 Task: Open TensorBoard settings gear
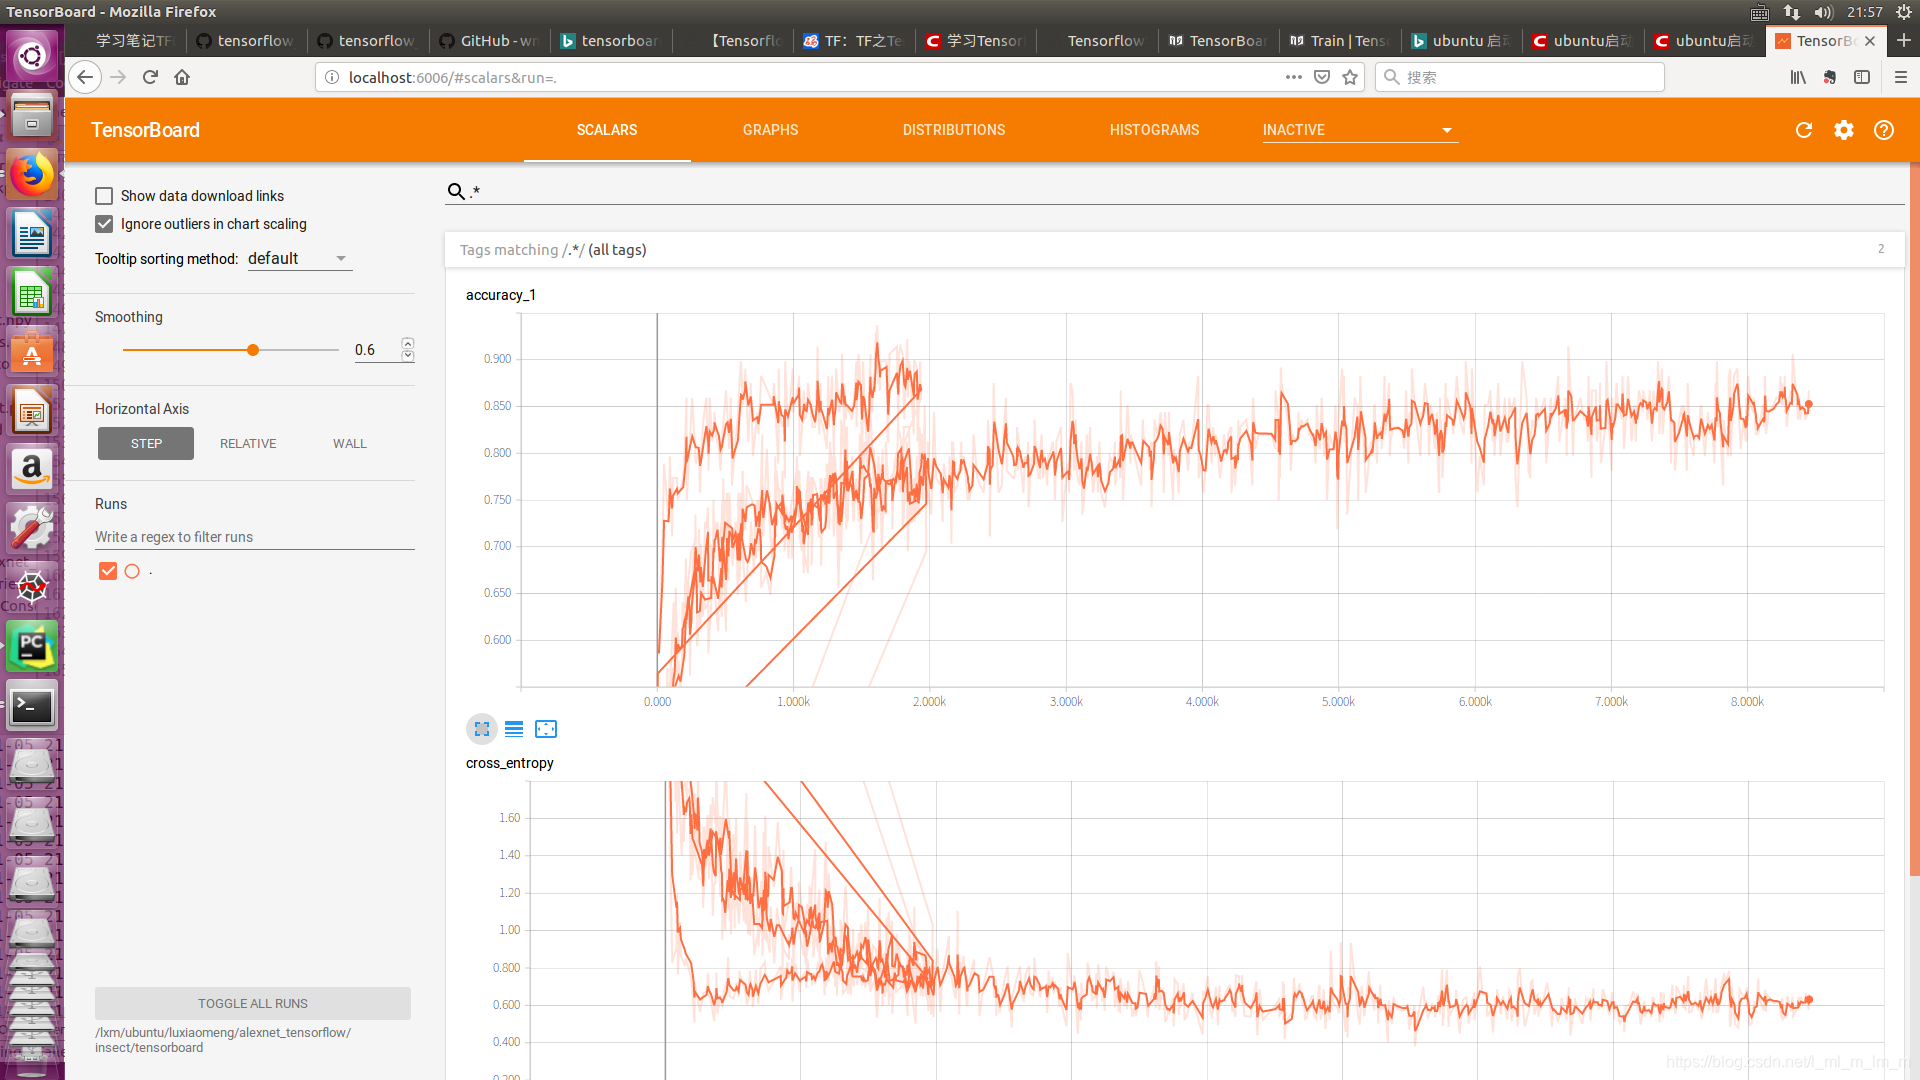pyautogui.click(x=1844, y=130)
